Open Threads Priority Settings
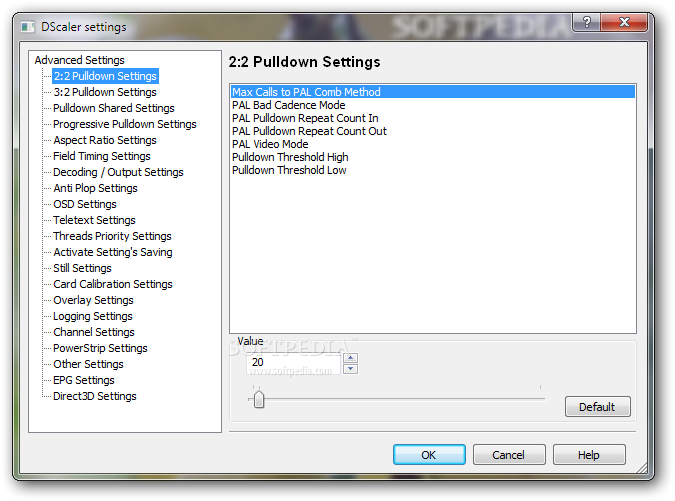Screen dimensions: 675x501 pos(112,236)
